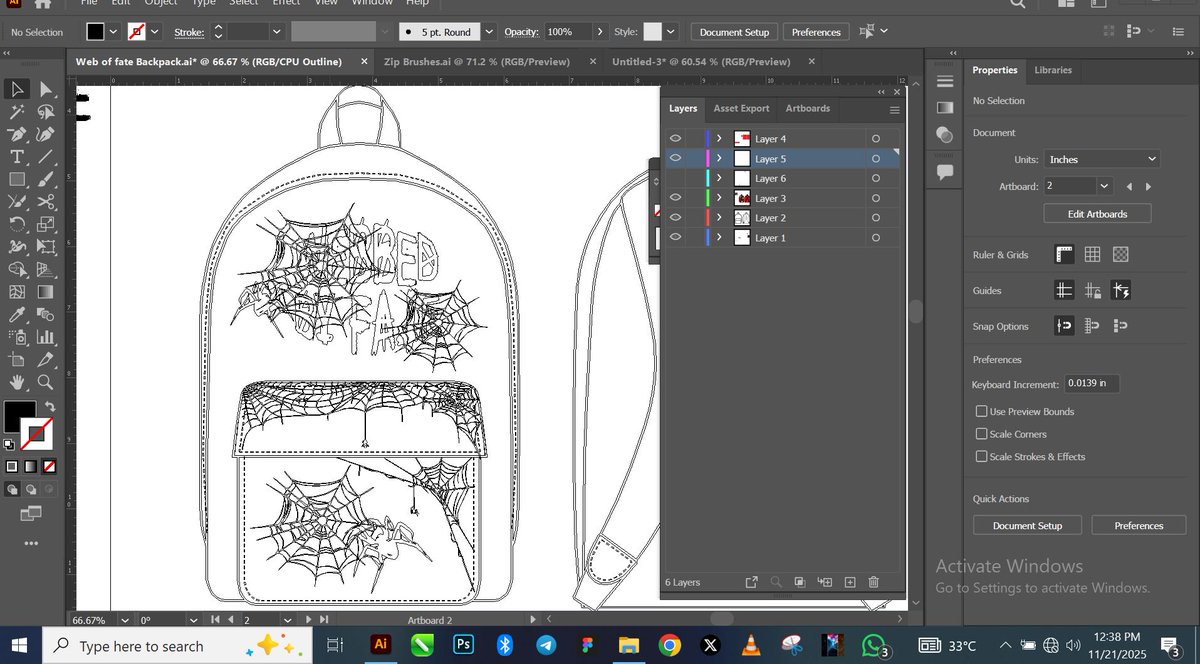Click the control bar fill color swatch

[x=95, y=32]
